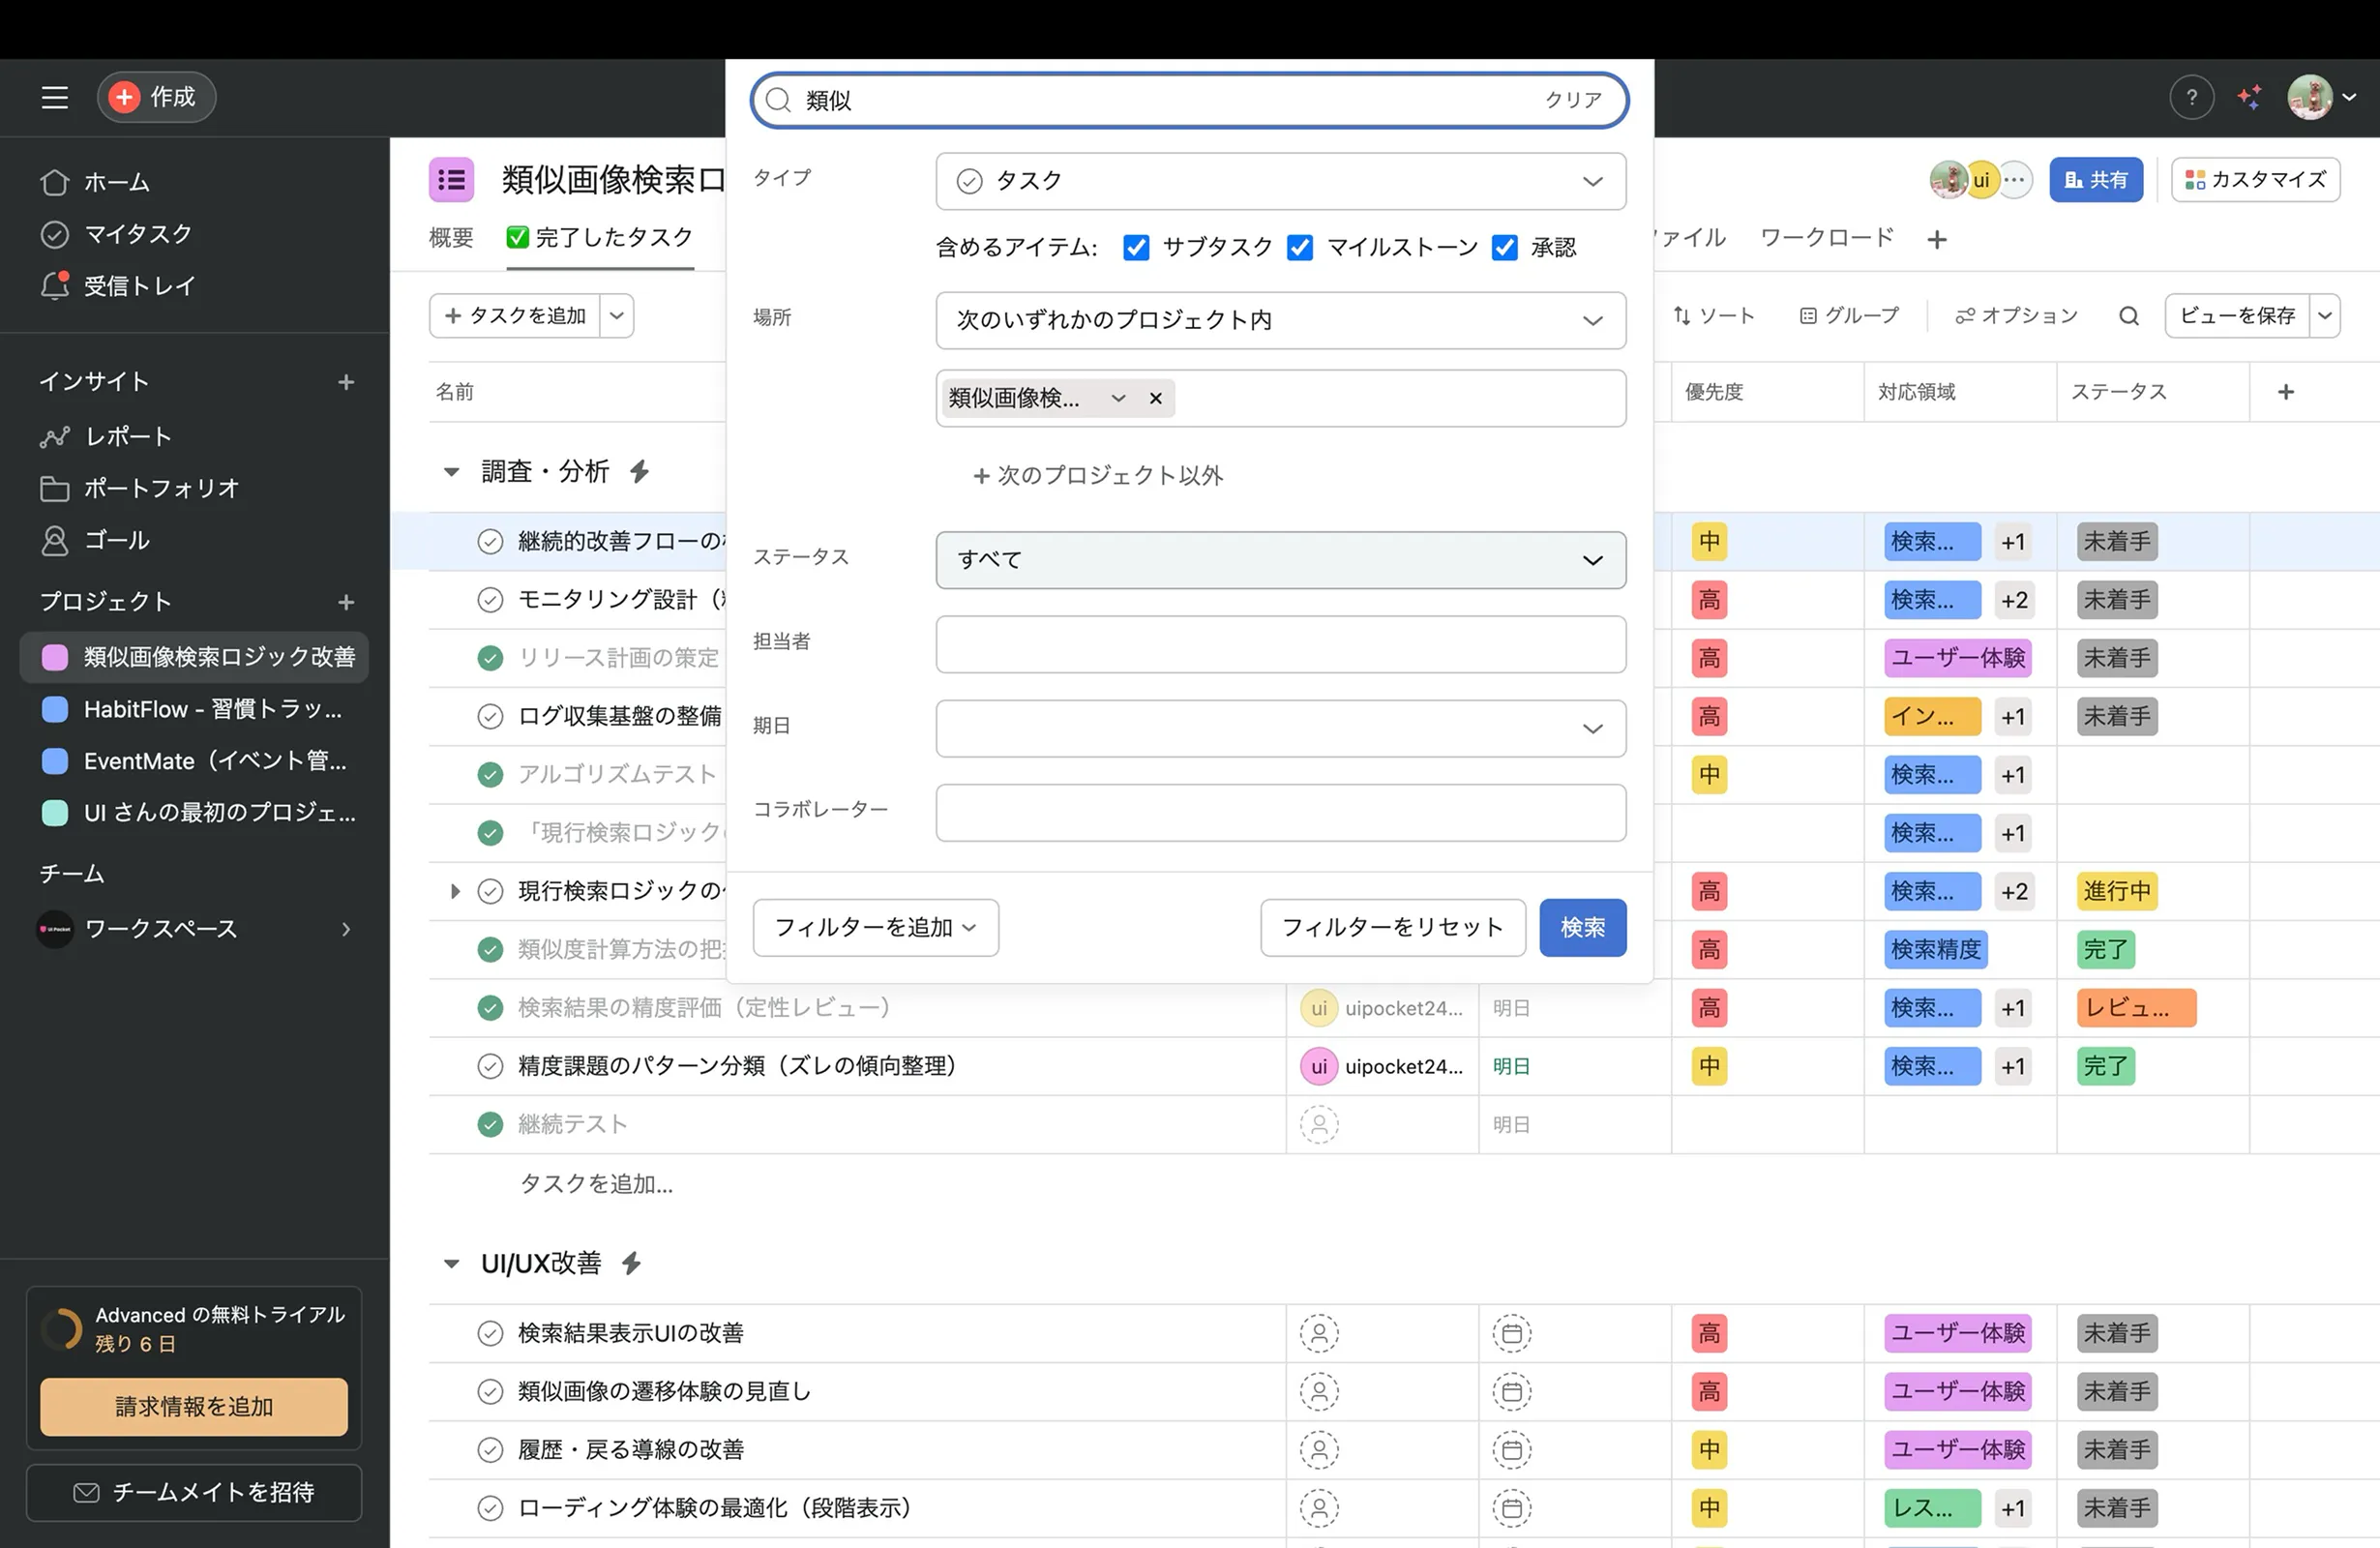
Task: Open カスタマイズ button
Action: click(x=2255, y=180)
